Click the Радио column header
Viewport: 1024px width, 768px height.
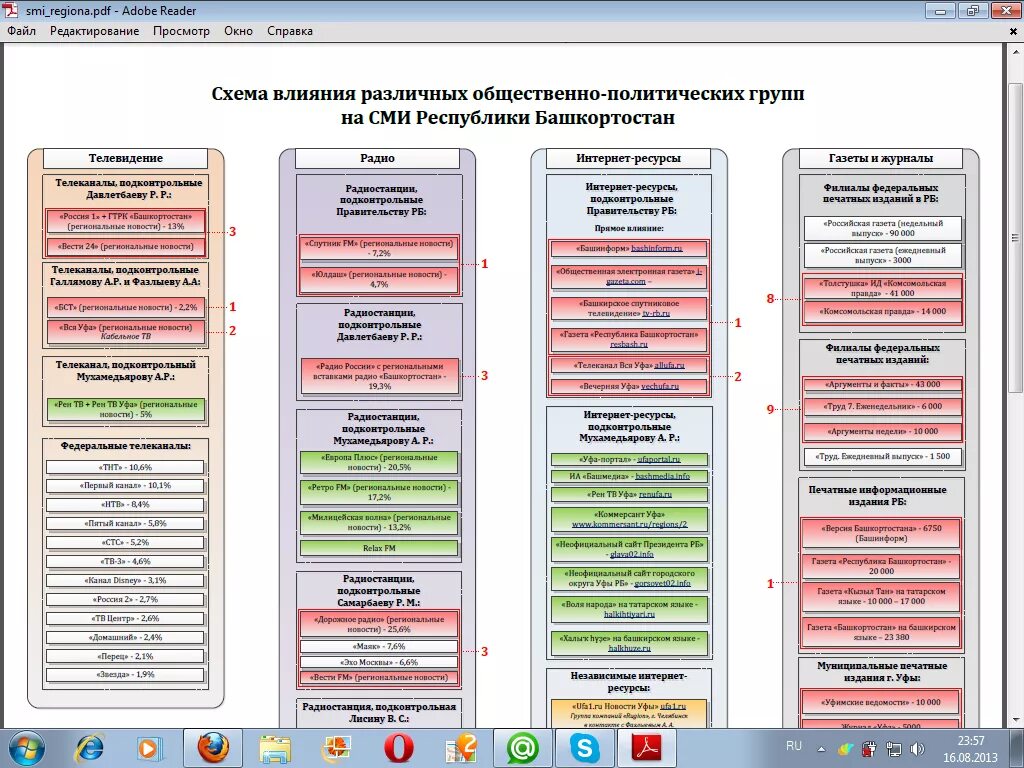pyautogui.click(x=377, y=158)
